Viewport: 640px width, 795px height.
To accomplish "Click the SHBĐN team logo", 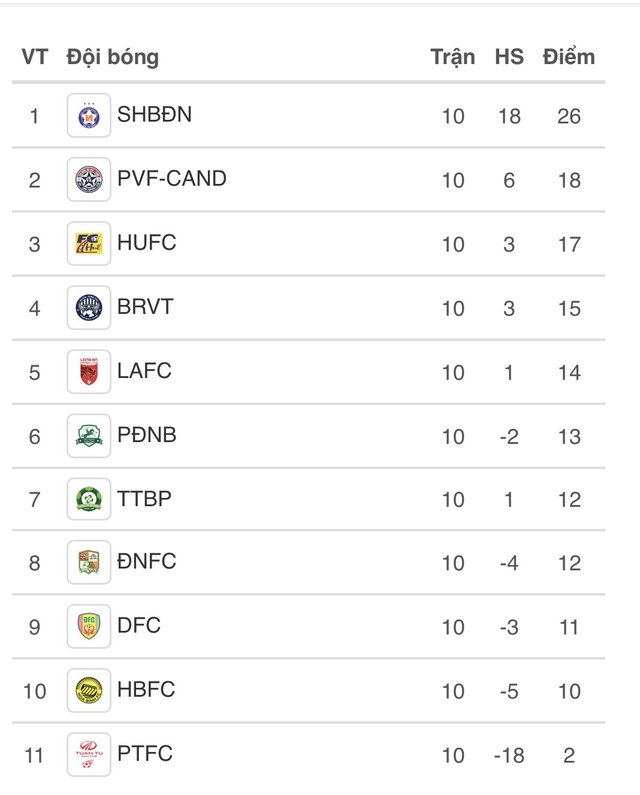I will click(x=89, y=116).
